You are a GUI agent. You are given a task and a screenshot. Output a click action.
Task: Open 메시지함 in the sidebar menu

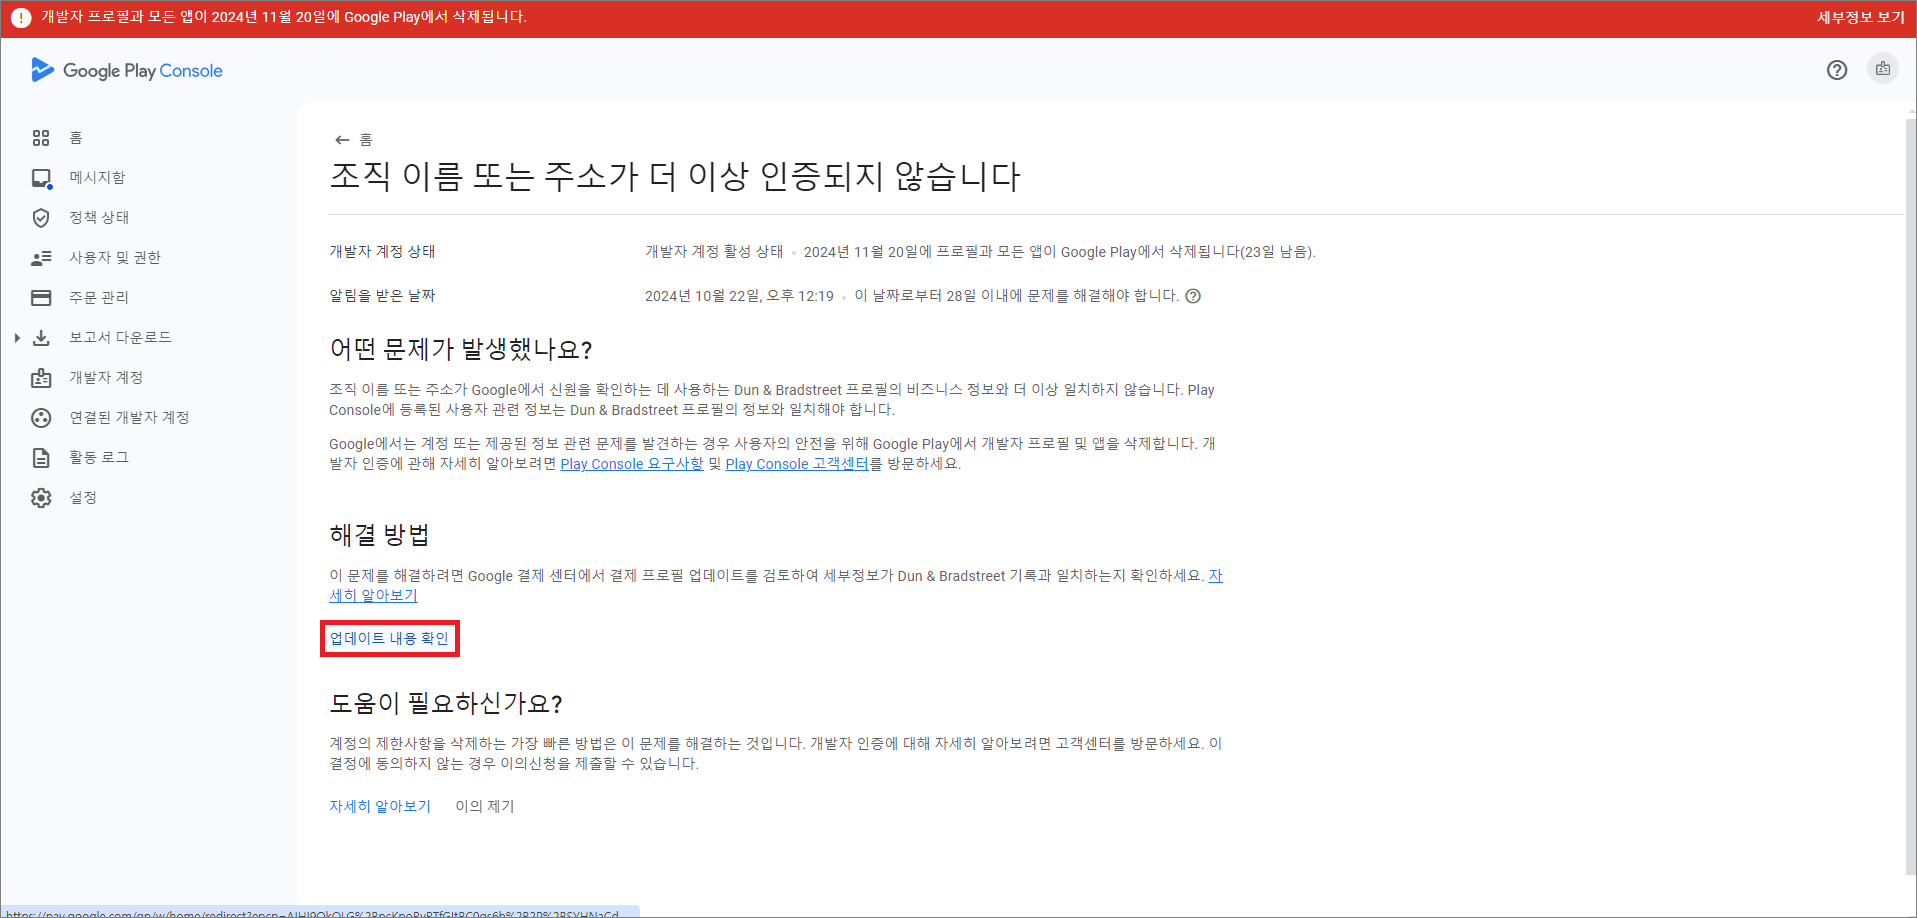[97, 178]
